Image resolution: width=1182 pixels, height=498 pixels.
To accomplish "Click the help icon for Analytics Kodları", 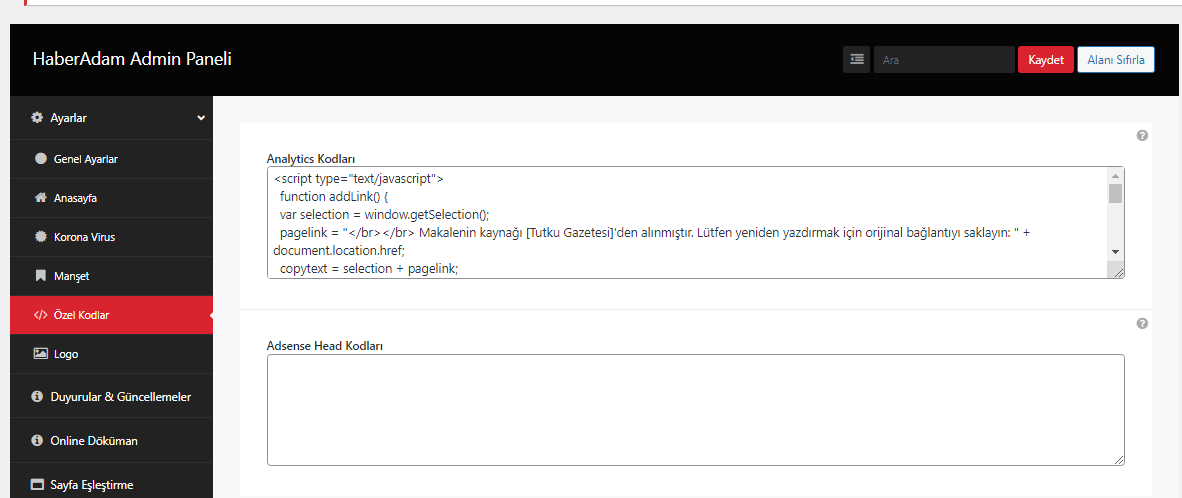I will [1142, 136].
